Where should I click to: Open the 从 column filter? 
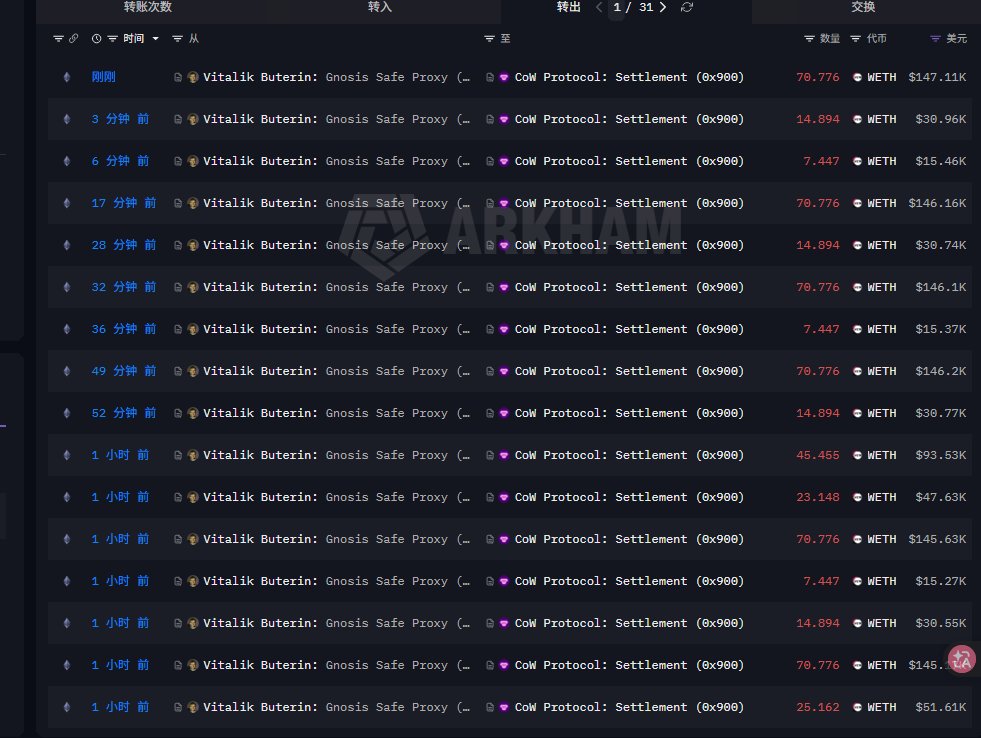[178, 39]
